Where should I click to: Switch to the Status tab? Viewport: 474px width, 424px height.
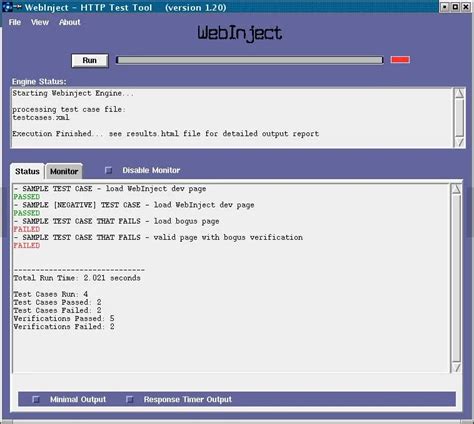(27, 171)
